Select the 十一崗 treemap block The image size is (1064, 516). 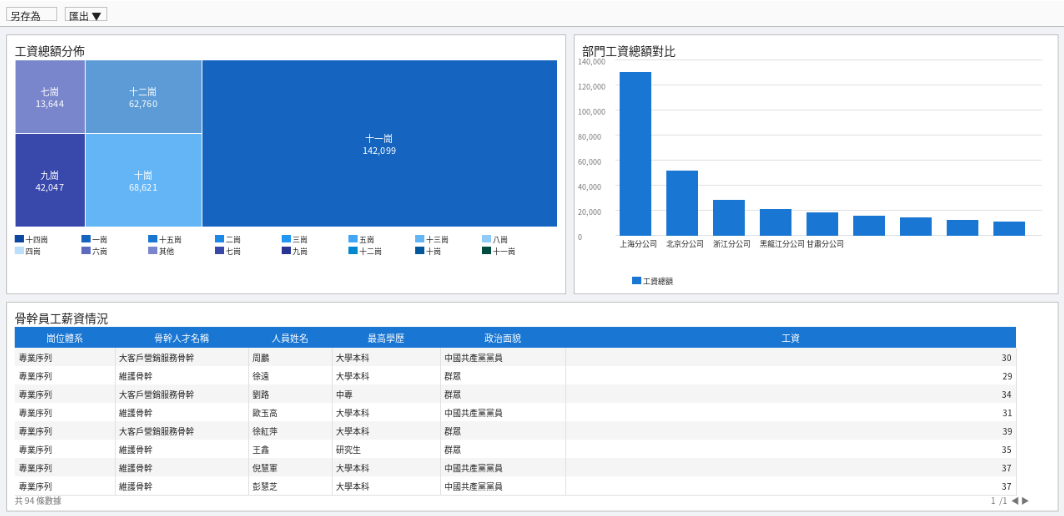click(x=379, y=144)
